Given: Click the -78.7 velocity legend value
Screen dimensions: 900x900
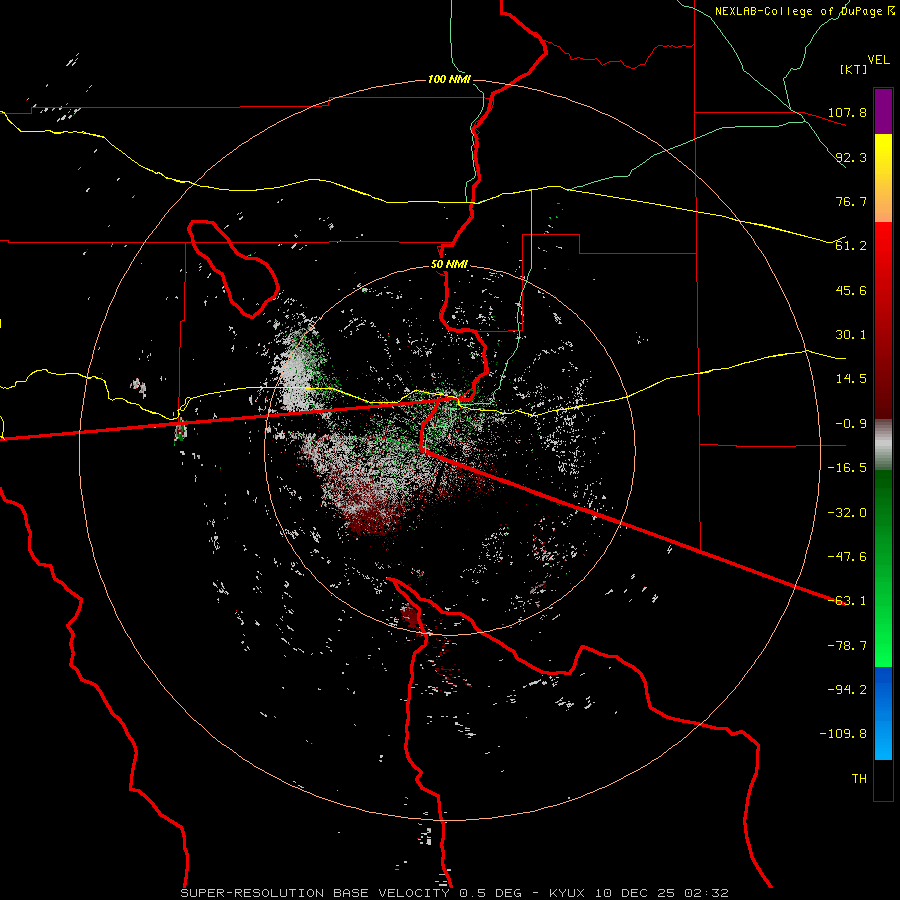Looking at the screenshot, I should coord(847,646).
